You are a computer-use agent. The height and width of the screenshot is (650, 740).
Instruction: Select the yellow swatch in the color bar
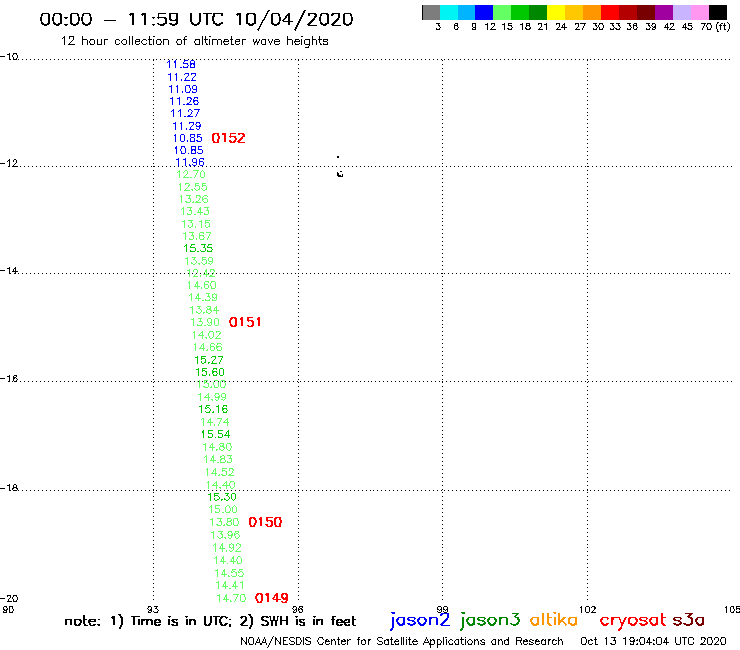pyautogui.click(x=556, y=12)
